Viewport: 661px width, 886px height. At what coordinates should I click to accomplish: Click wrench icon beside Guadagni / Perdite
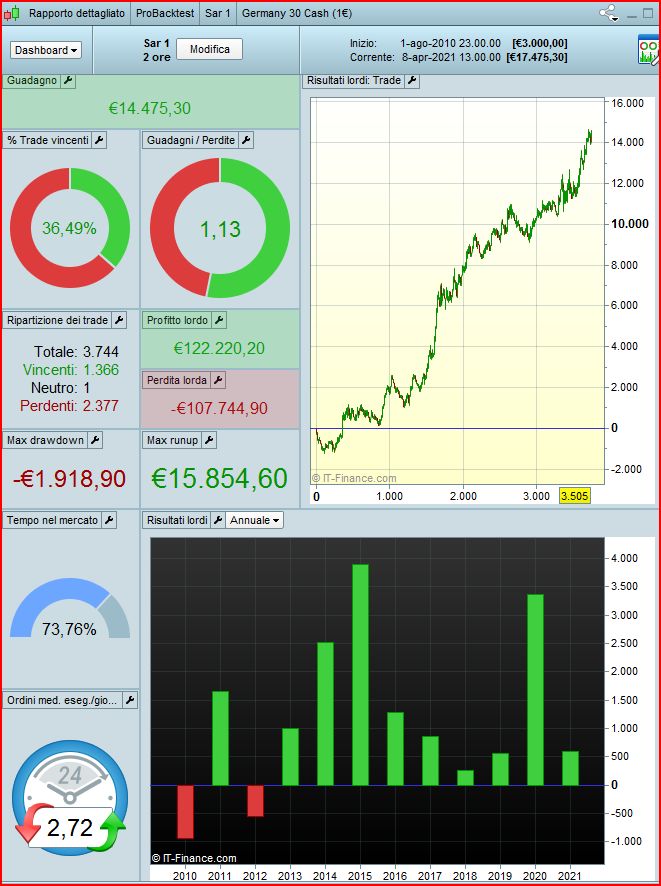coord(246,140)
